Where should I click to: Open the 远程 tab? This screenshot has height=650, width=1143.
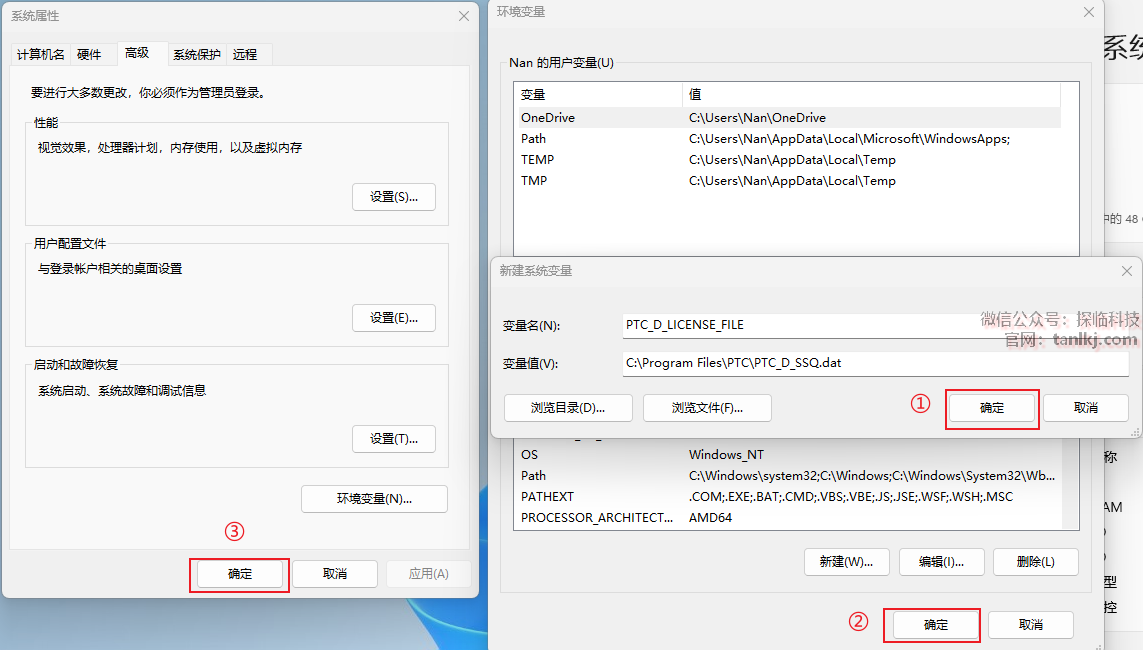point(245,55)
